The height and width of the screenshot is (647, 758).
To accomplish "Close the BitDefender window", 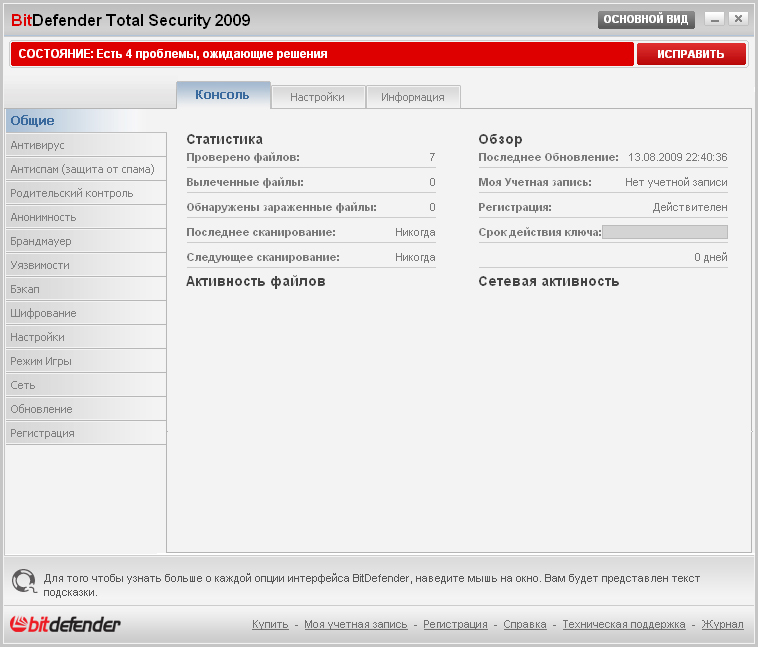I will click(738, 19).
